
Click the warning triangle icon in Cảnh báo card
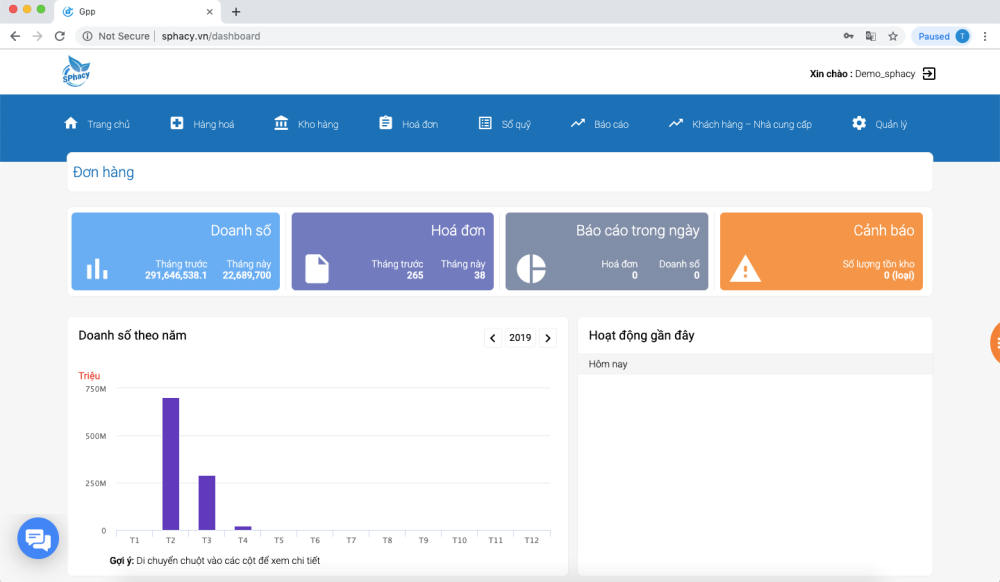click(745, 268)
